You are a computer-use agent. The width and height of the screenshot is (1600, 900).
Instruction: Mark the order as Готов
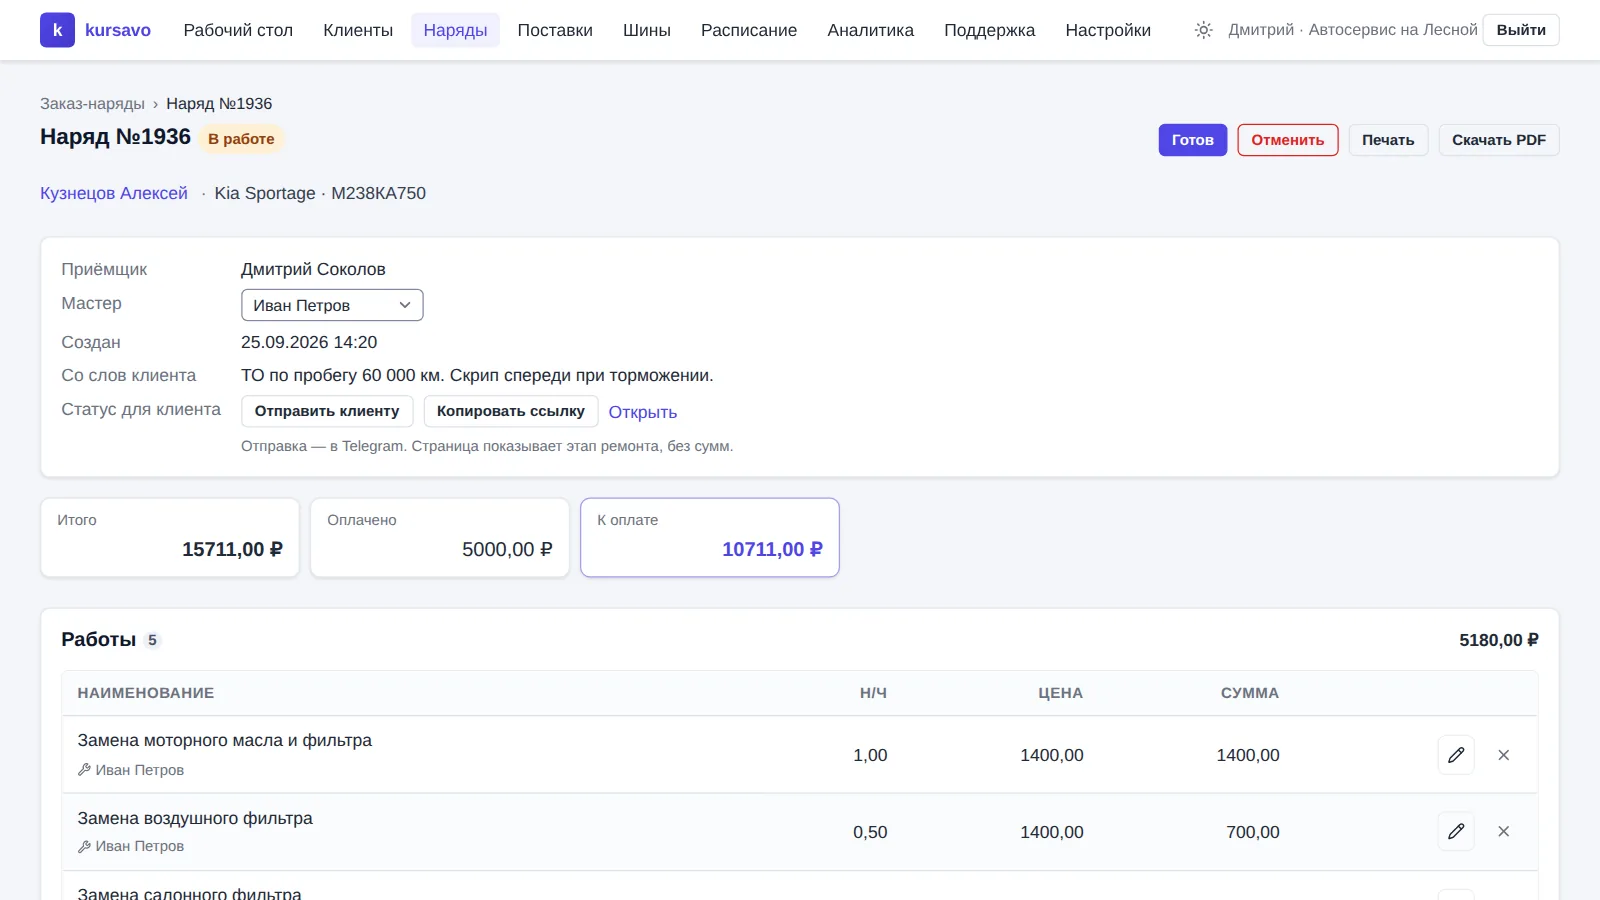(1193, 140)
